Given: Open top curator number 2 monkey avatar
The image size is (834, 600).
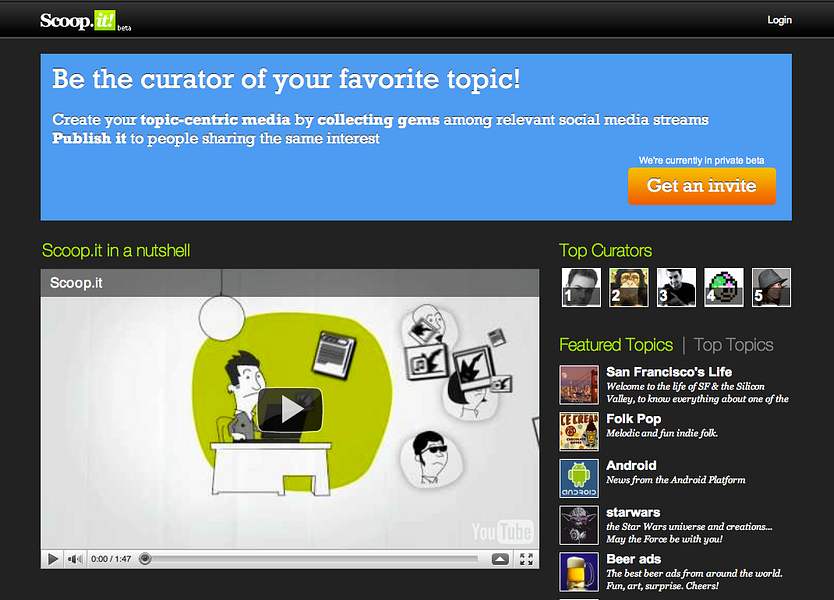Looking at the screenshot, I should tap(629, 287).
